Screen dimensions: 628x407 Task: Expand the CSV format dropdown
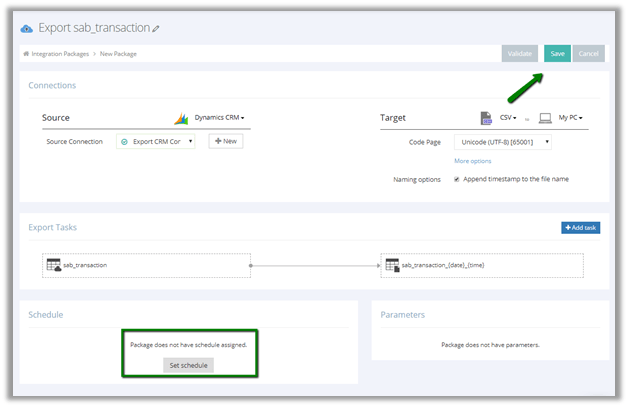point(508,118)
